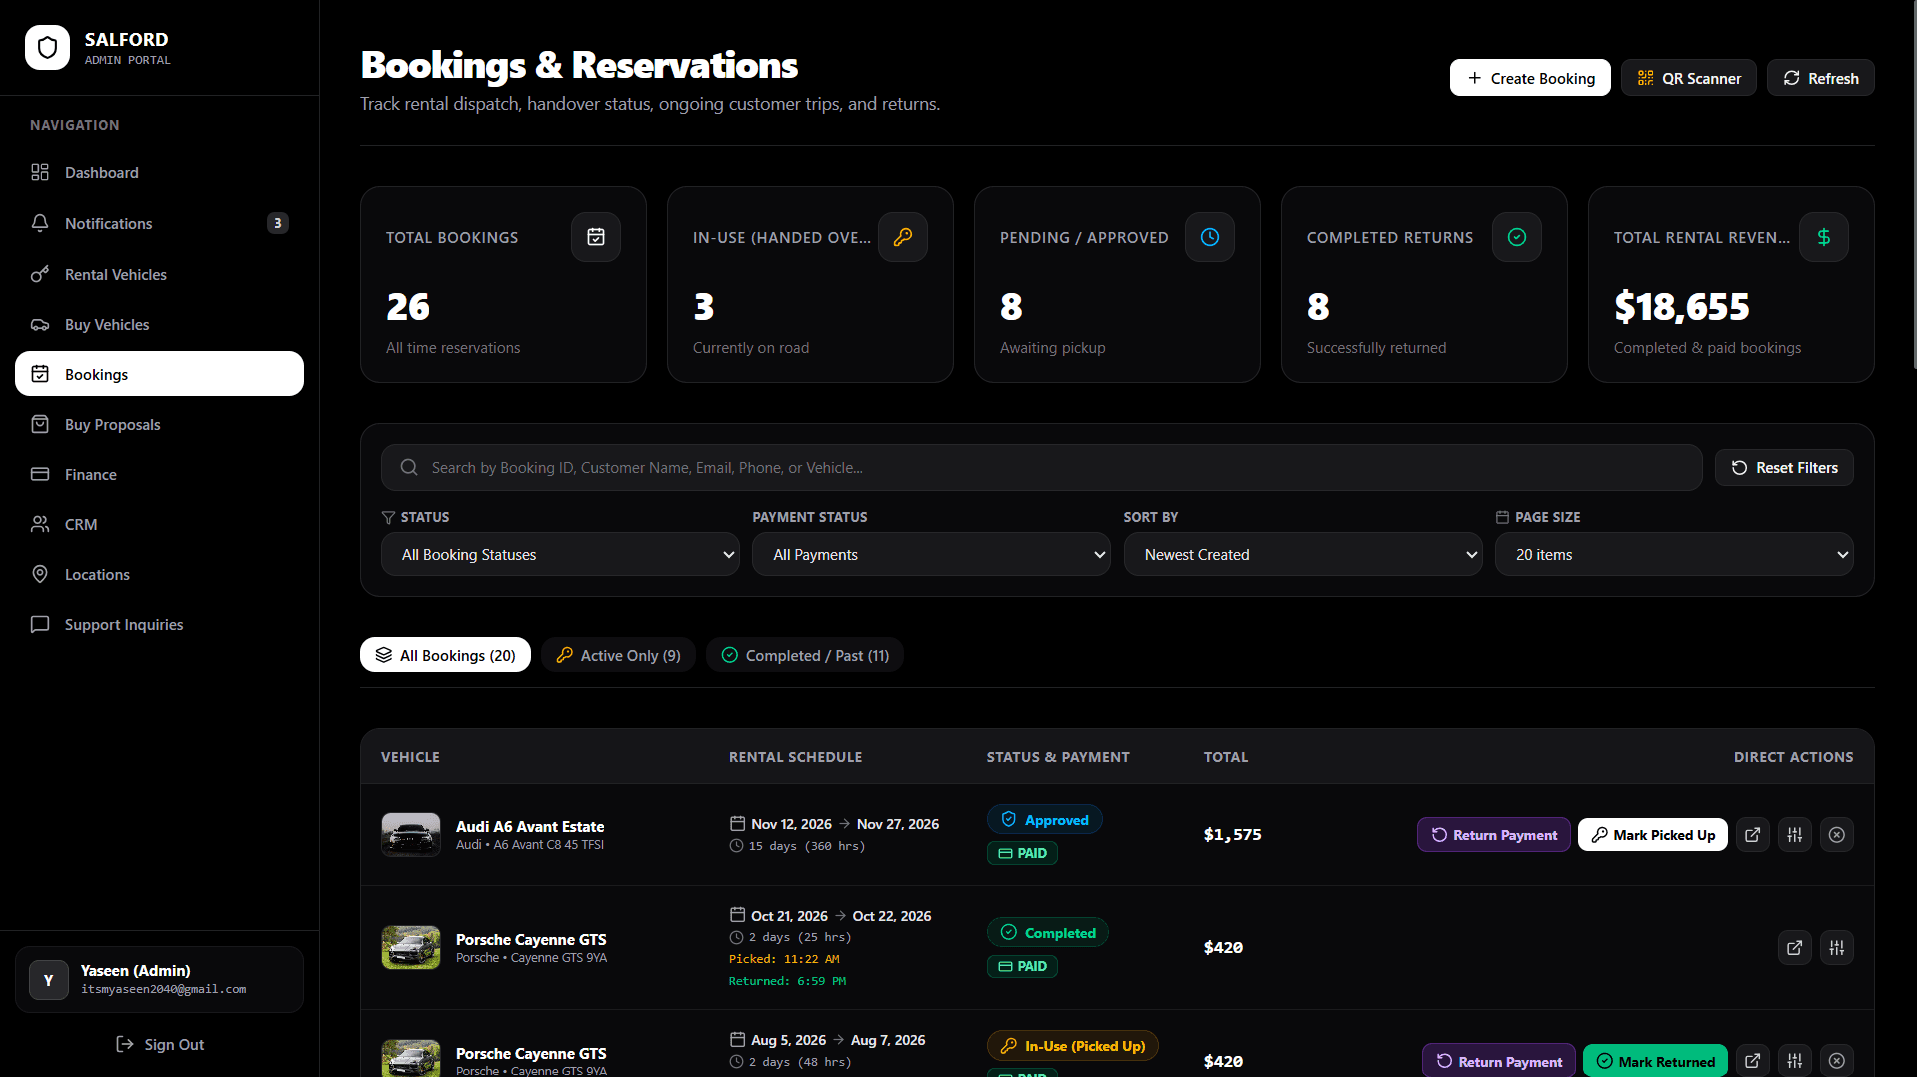The image size is (1917, 1077).
Task: Open in-use Porsche booking sliders icon
Action: tap(1795, 1061)
